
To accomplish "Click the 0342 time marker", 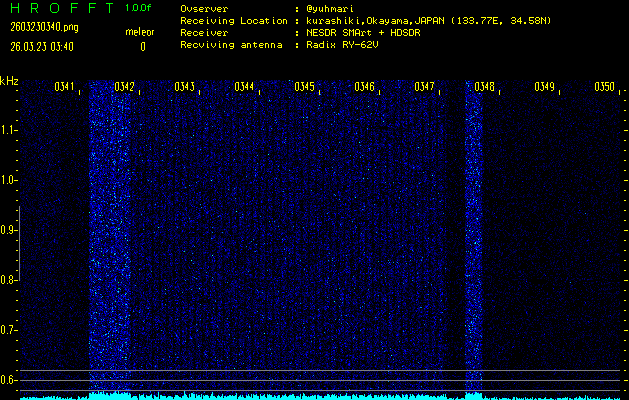I will (x=124, y=87).
